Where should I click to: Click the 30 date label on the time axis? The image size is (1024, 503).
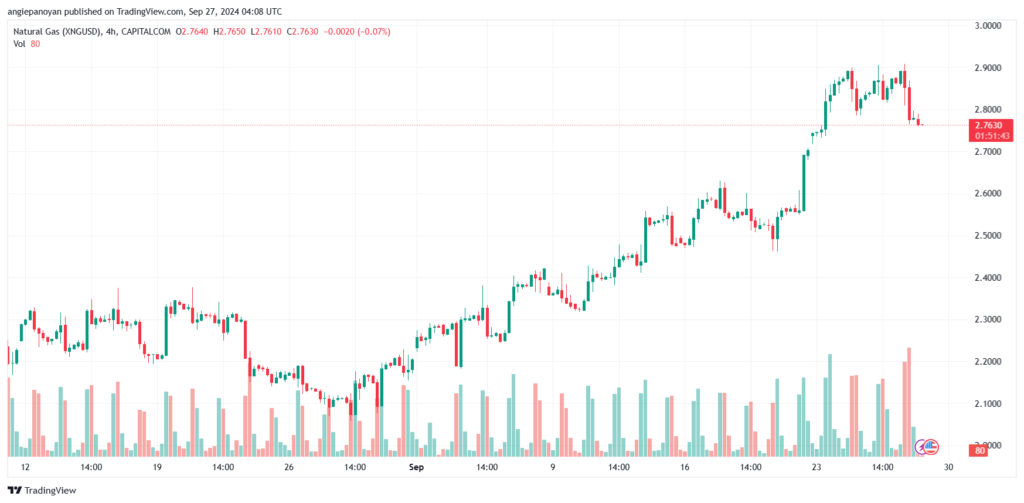click(947, 467)
